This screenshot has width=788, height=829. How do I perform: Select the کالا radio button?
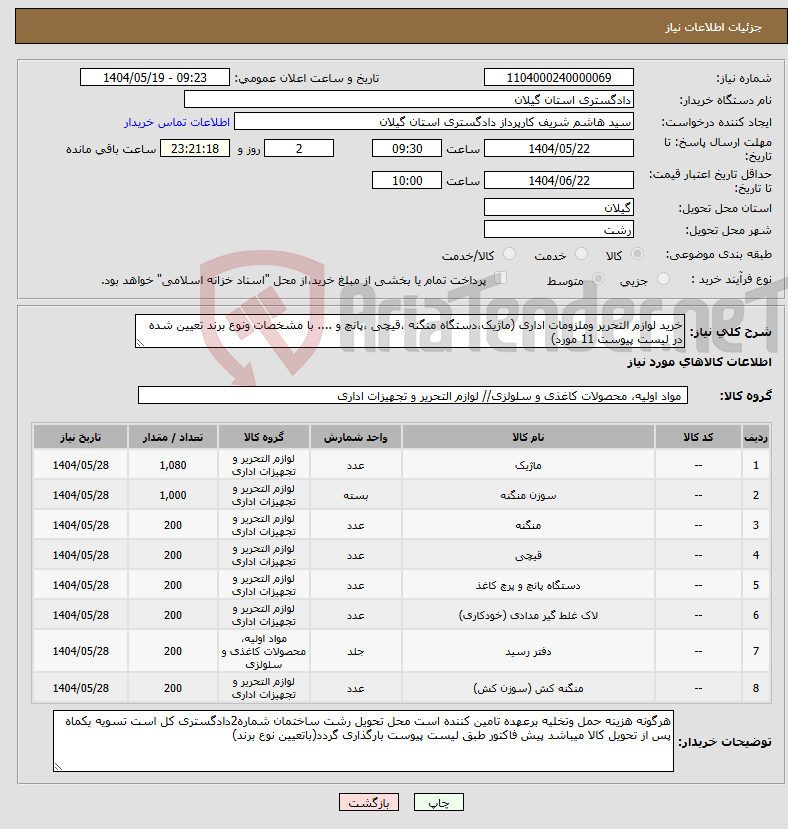[637, 254]
